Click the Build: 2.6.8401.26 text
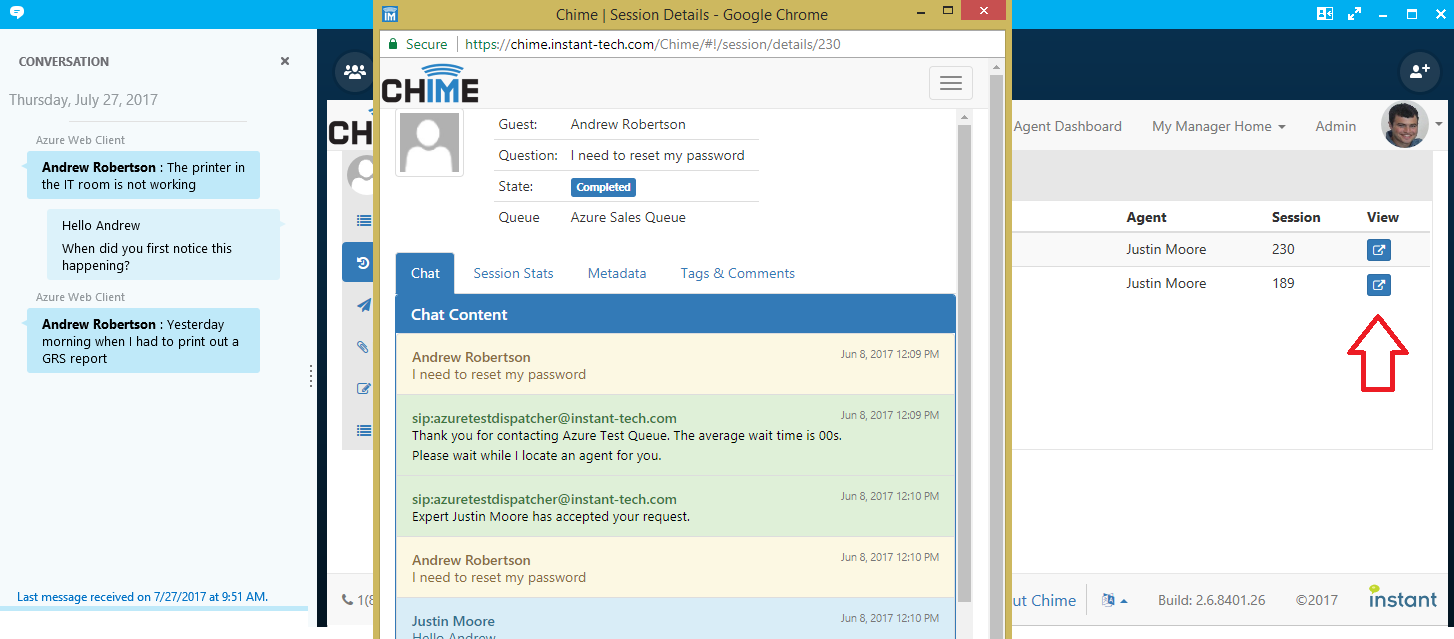The image size is (1454, 639). [x=1211, y=600]
